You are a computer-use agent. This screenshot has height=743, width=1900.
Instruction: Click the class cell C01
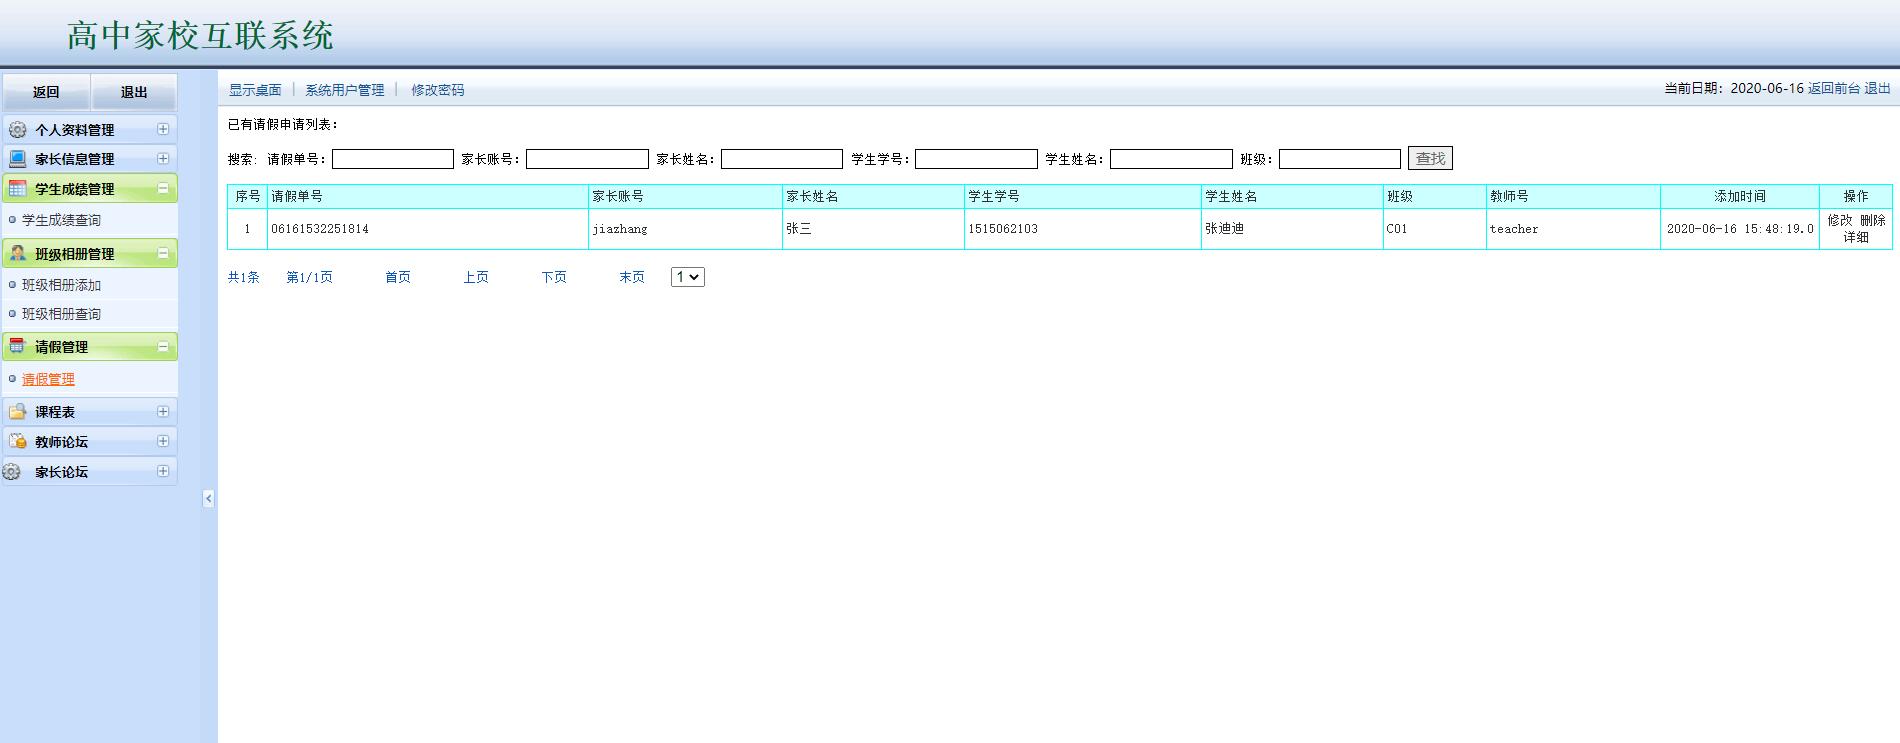point(1435,229)
